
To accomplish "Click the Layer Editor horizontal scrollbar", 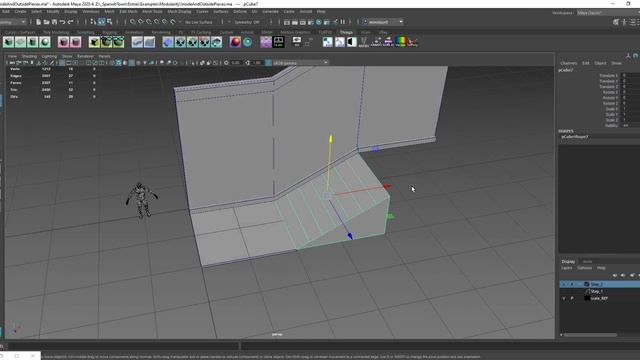I will 590,335.
